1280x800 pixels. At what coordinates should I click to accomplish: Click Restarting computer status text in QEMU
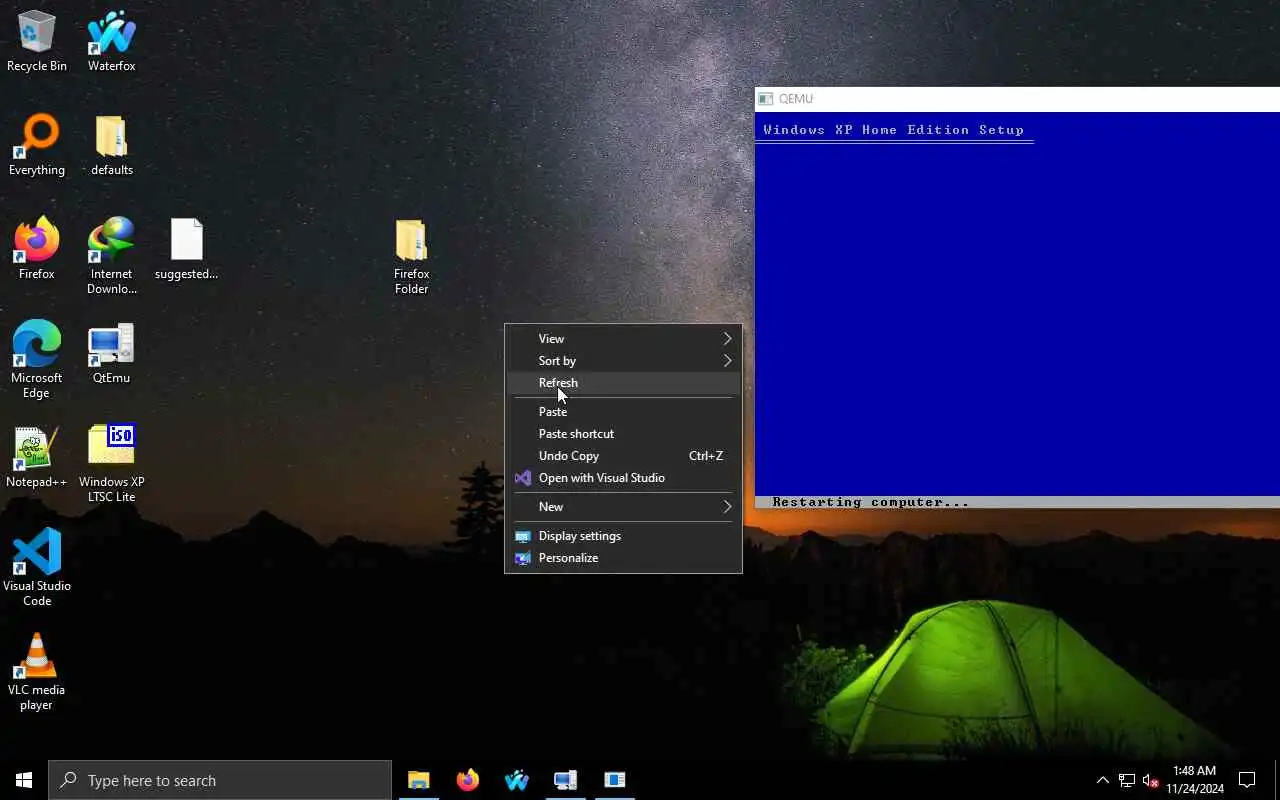pyautogui.click(x=870, y=502)
